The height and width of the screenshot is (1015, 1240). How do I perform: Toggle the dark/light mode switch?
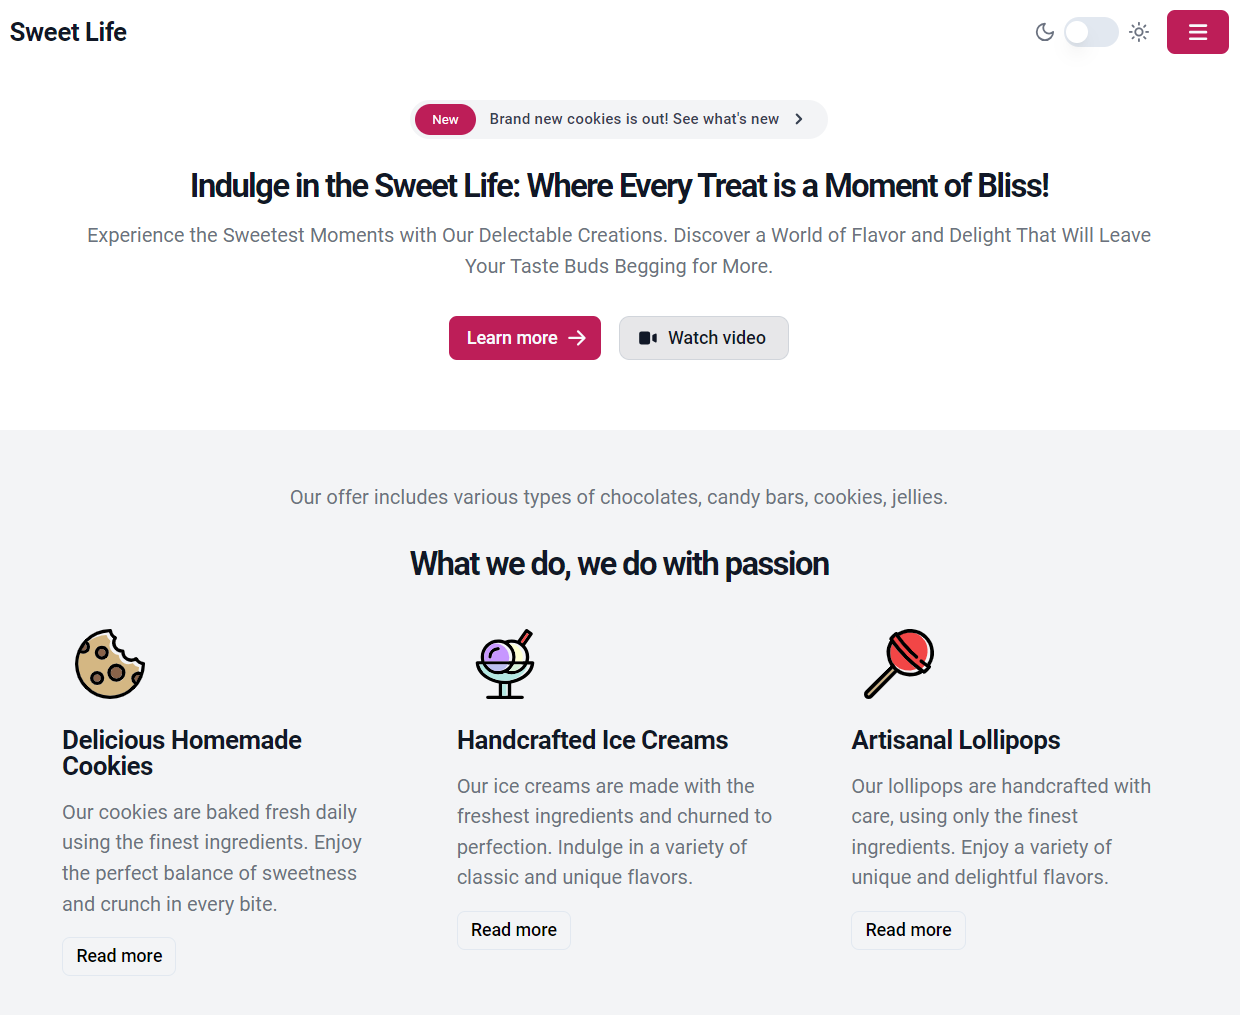pyautogui.click(x=1090, y=32)
